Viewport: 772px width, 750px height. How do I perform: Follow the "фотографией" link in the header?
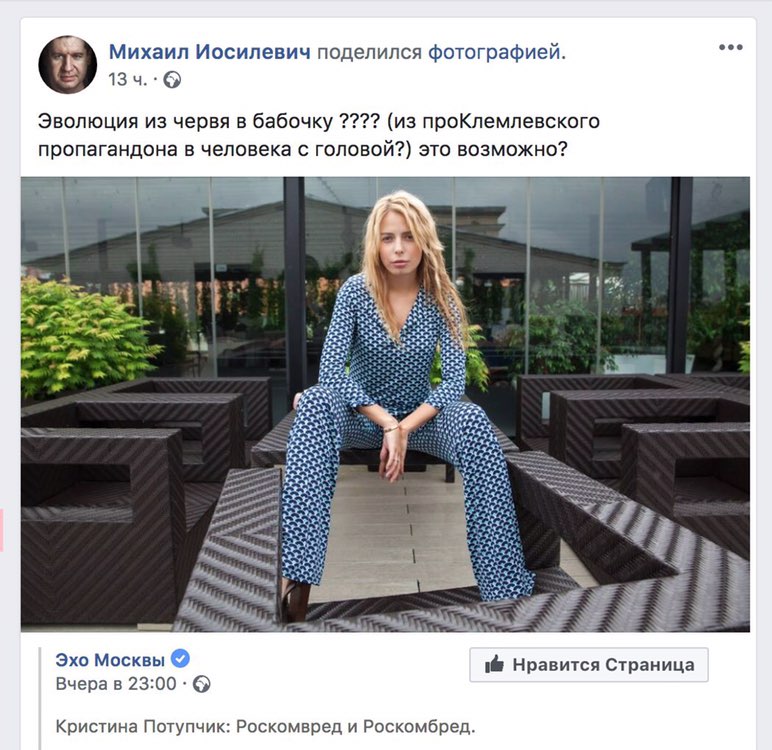point(494,52)
